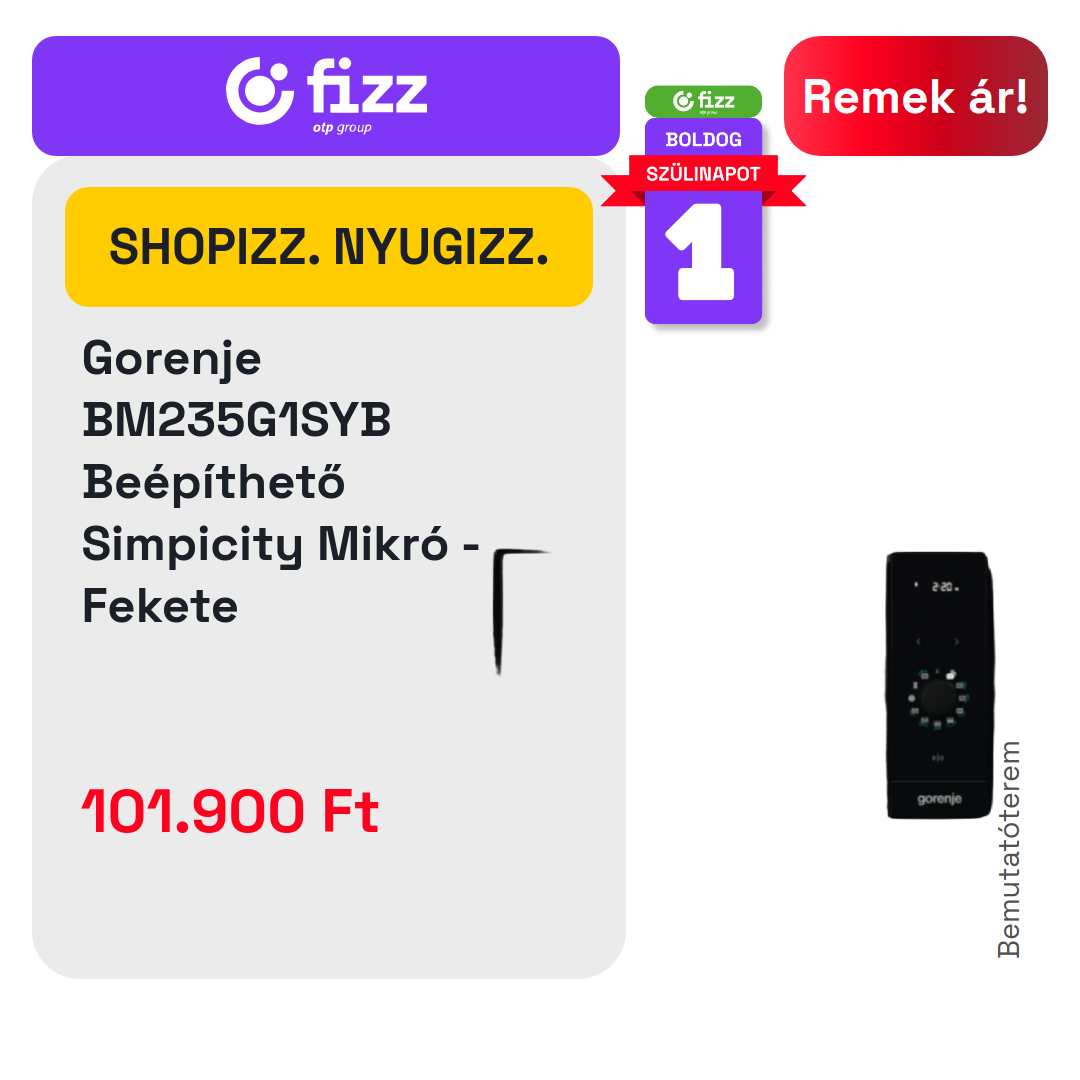Click the vertical Bemutatóterem label
The height and width of the screenshot is (1080, 1080).
pos(1008,849)
